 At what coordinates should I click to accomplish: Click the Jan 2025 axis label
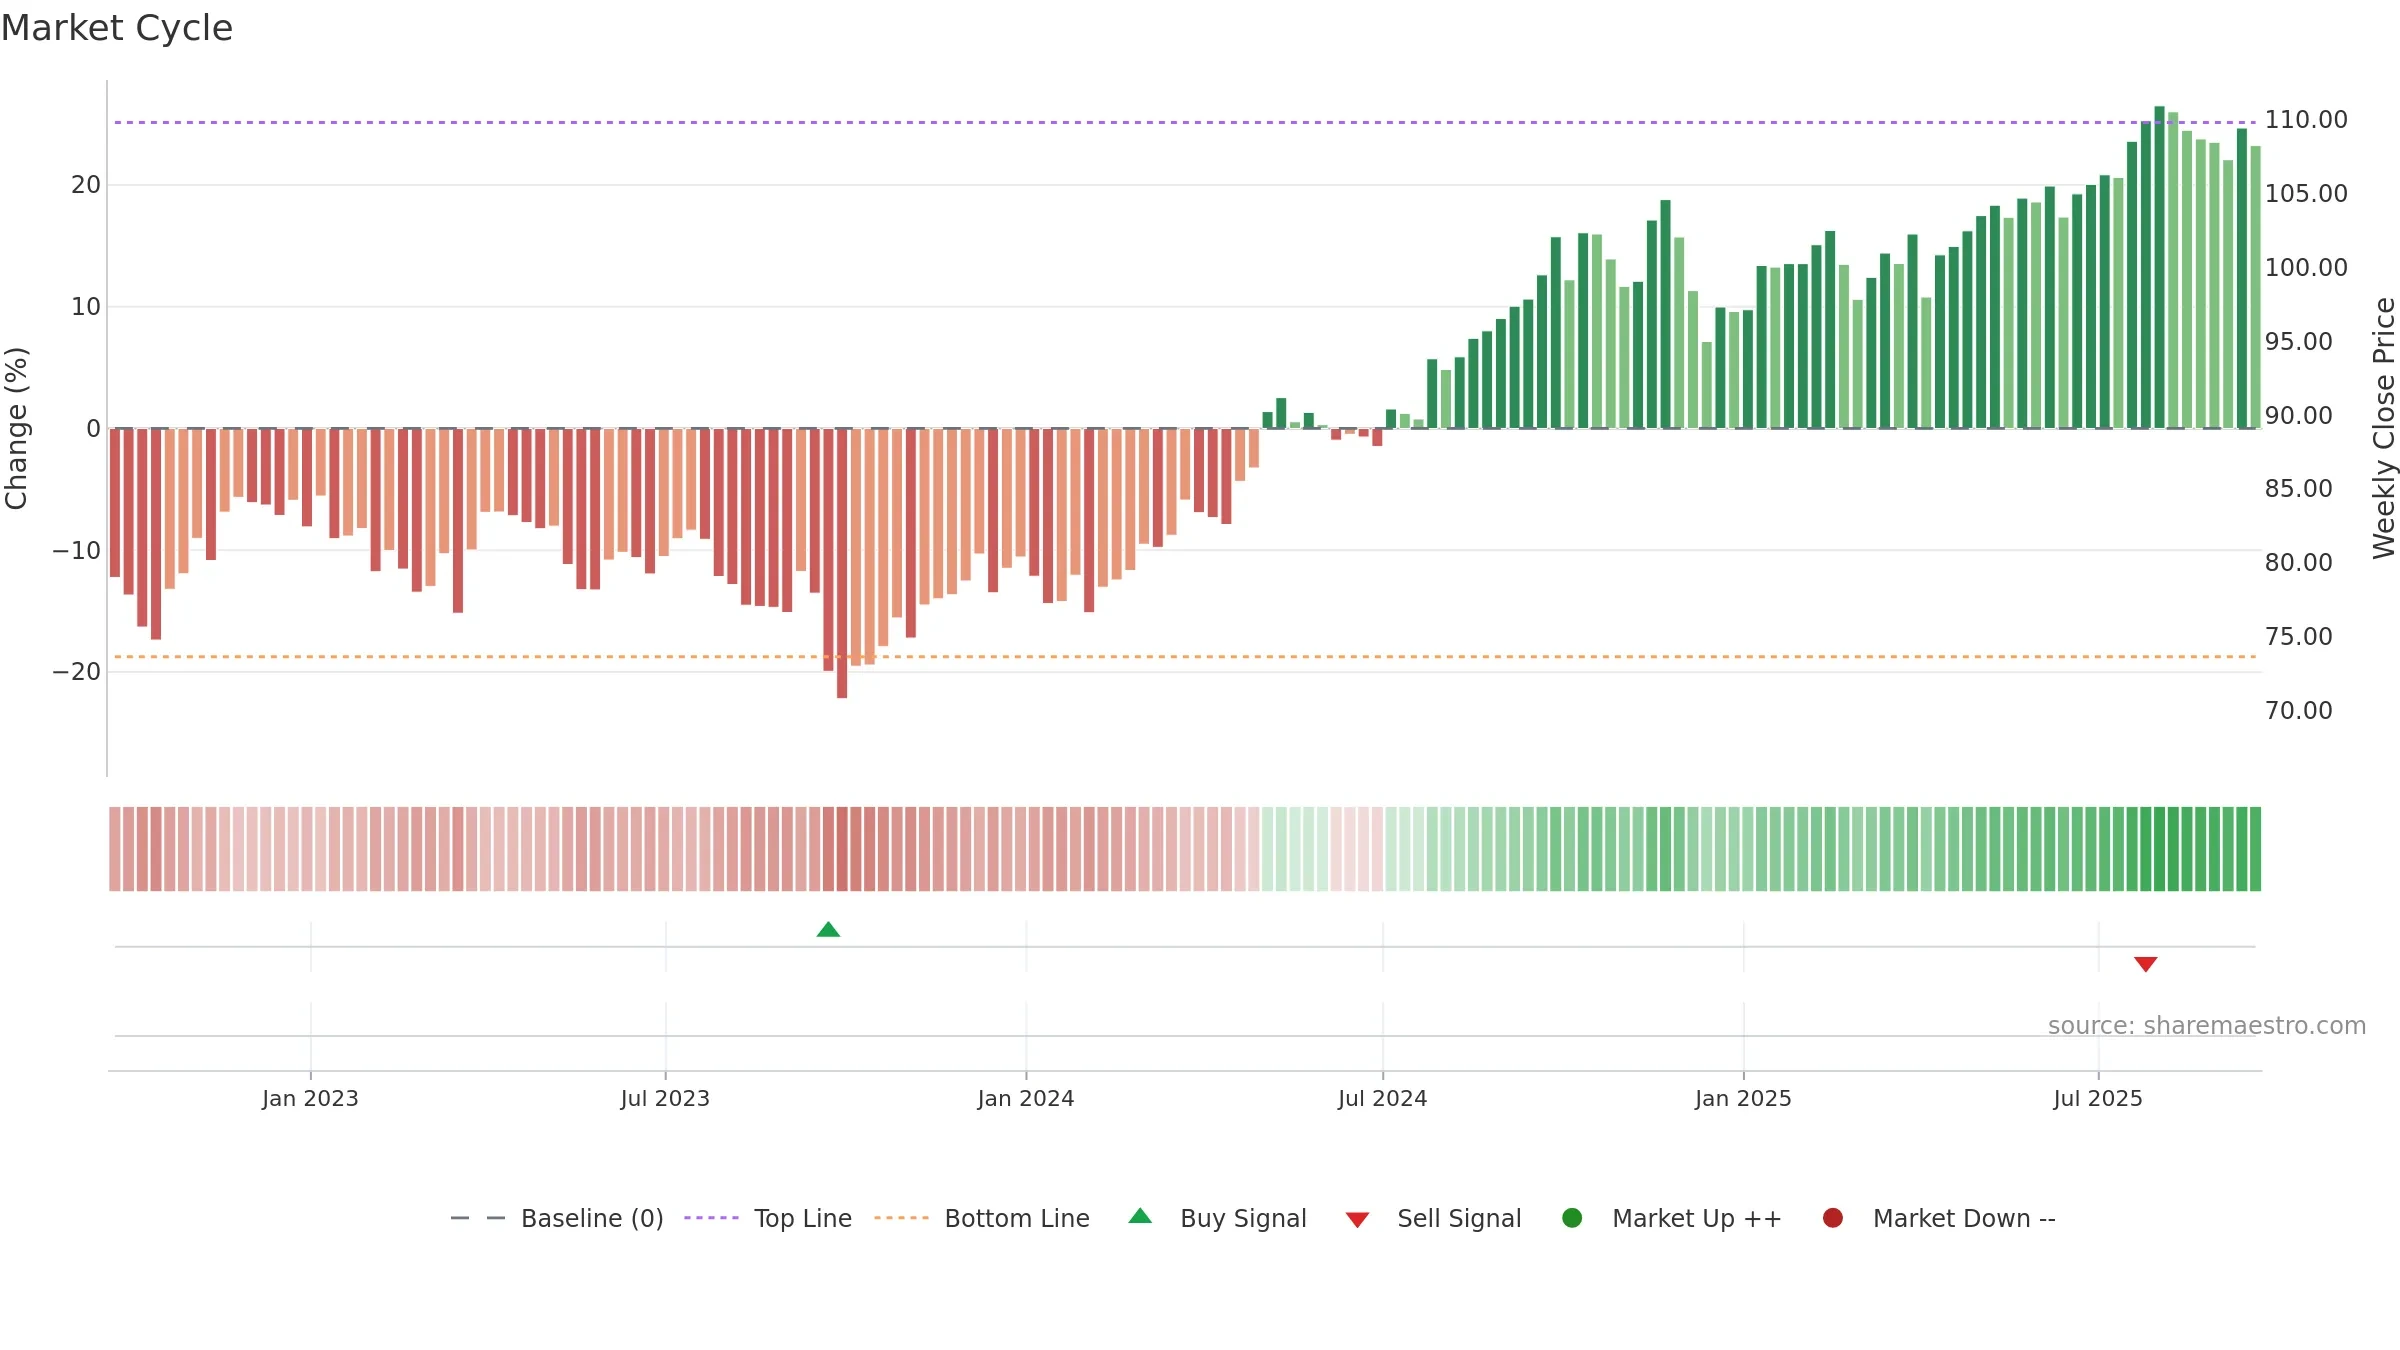pos(1743,1098)
